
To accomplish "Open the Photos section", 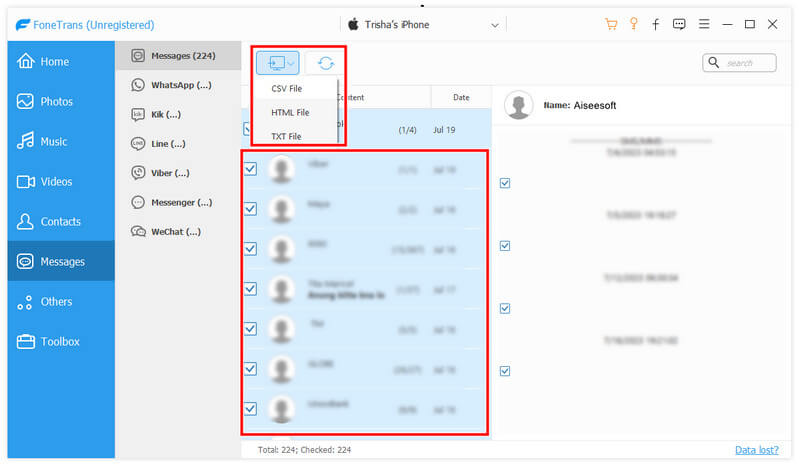I will point(61,101).
